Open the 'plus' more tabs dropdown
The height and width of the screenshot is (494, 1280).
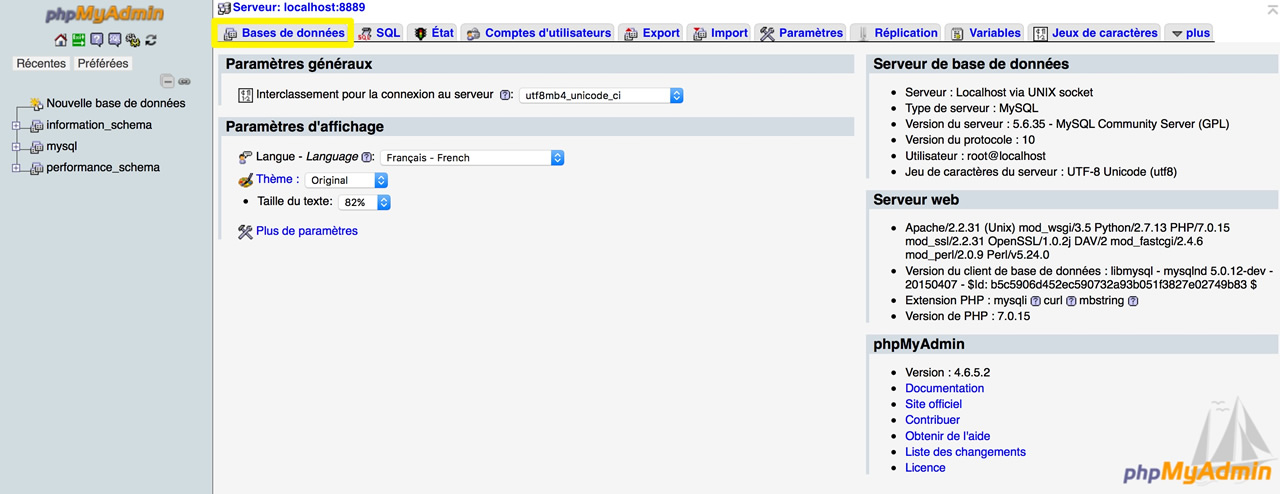1190,33
